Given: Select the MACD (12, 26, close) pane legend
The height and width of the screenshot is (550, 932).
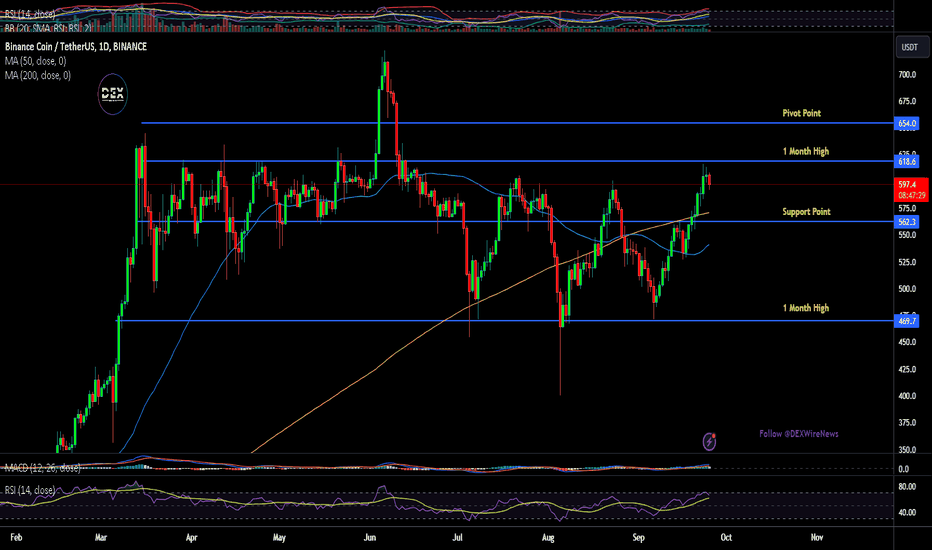Looking at the screenshot, I should coord(42,468).
